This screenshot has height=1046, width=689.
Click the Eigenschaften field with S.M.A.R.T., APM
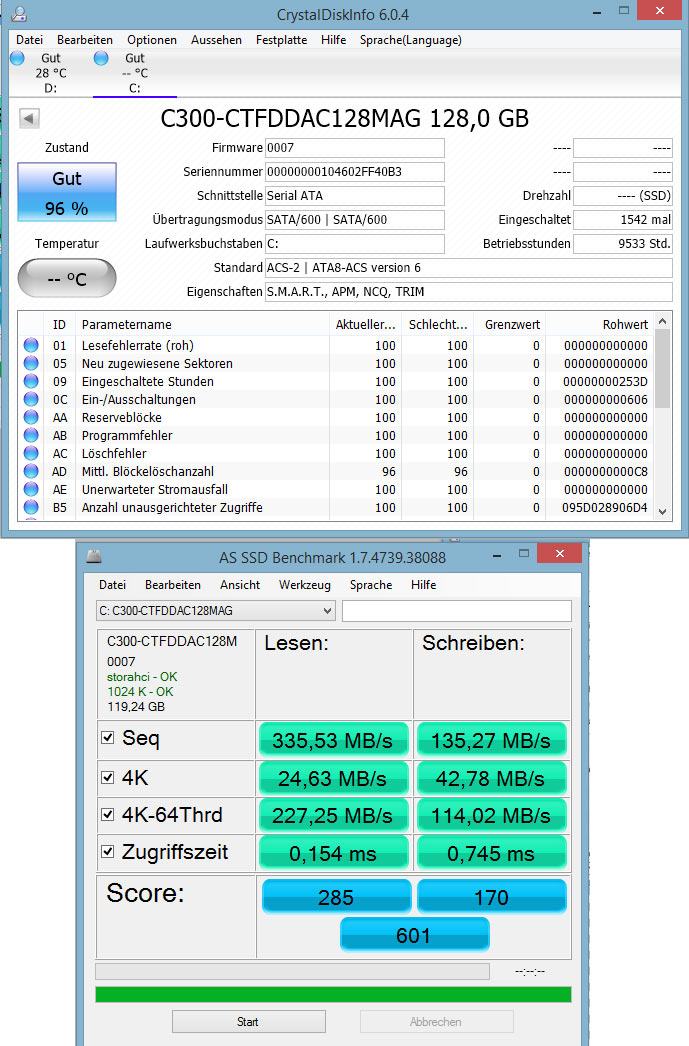[469, 292]
